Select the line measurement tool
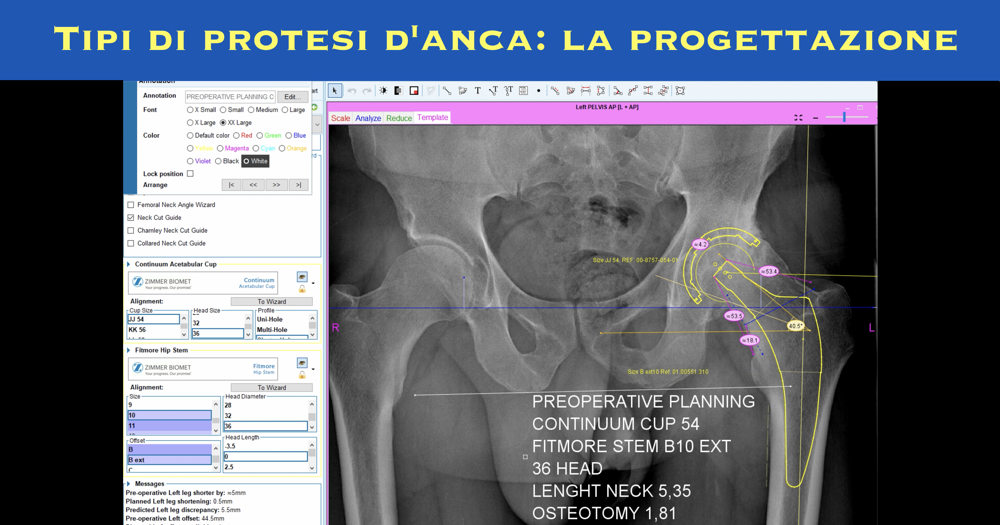The height and width of the screenshot is (525, 1000). coord(446,91)
